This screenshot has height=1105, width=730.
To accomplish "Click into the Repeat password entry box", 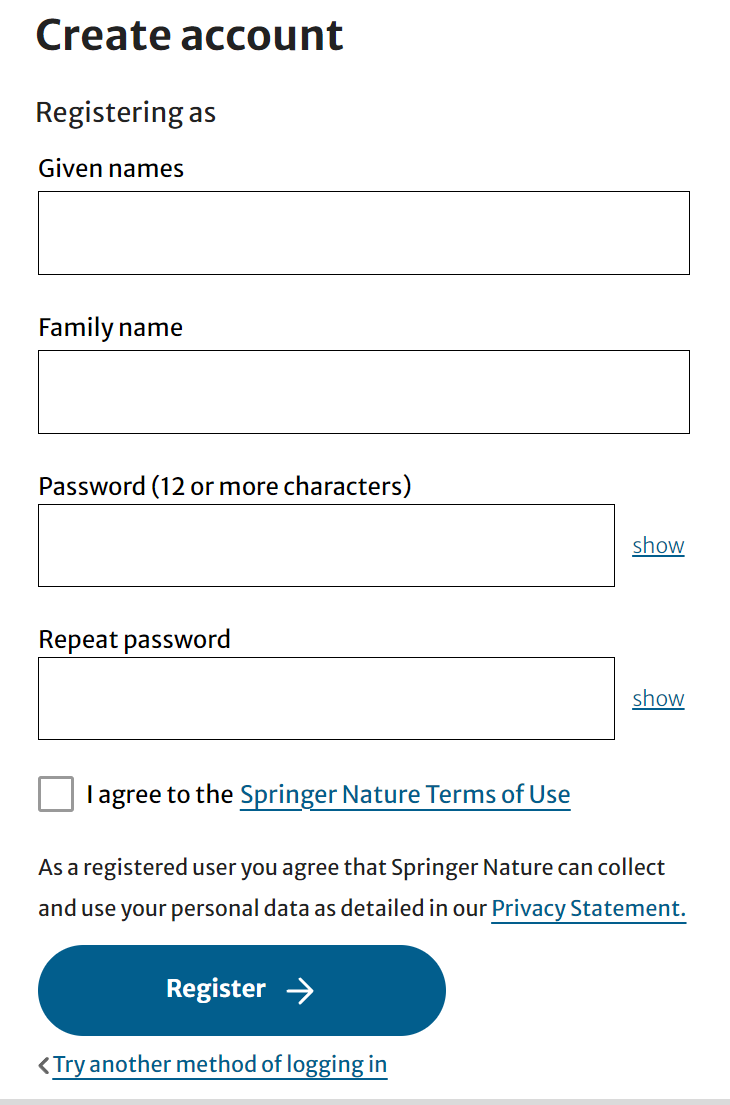I will [326, 698].
